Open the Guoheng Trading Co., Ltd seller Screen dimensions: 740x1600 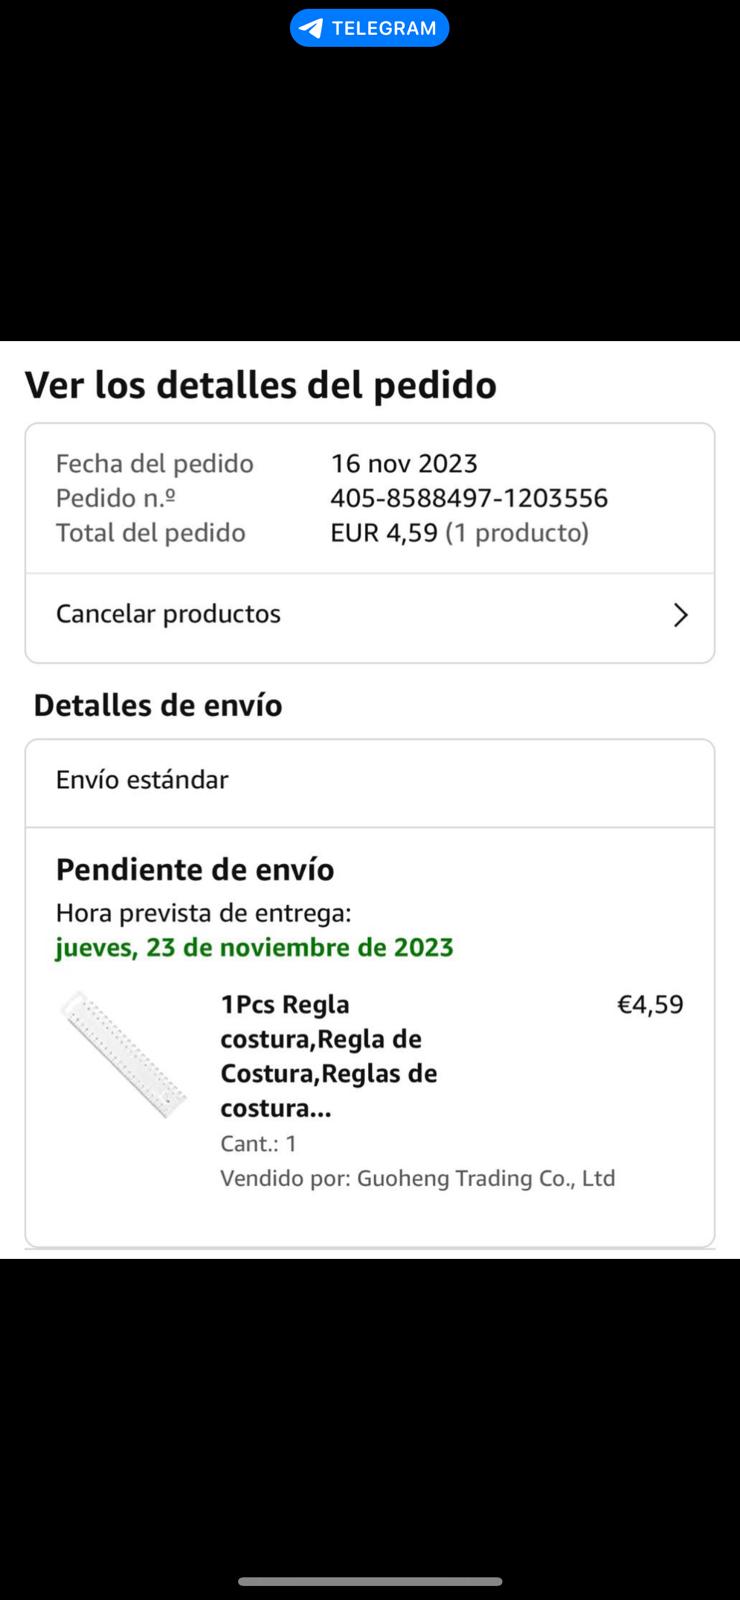(486, 1178)
